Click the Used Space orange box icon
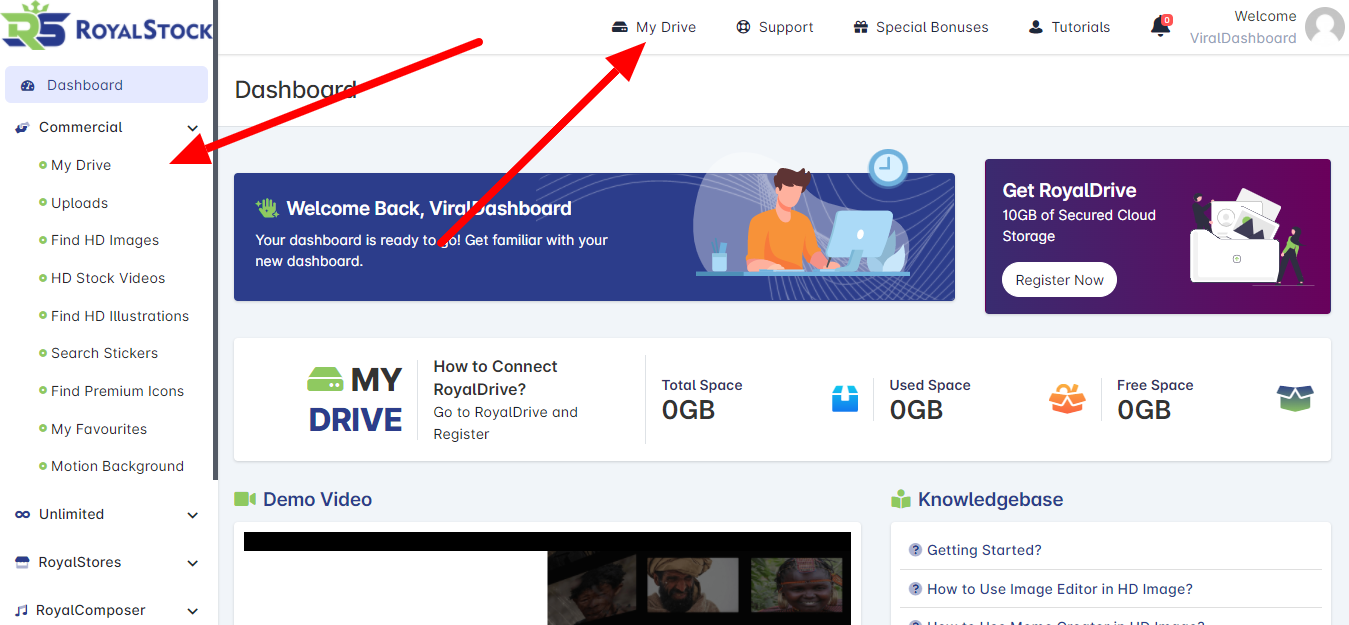 (1067, 398)
